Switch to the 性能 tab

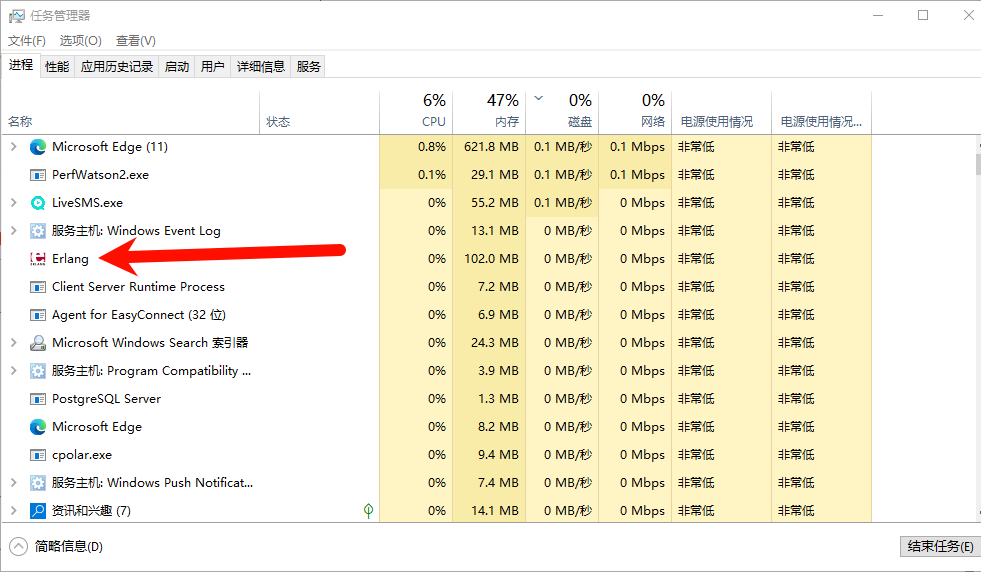click(57, 67)
